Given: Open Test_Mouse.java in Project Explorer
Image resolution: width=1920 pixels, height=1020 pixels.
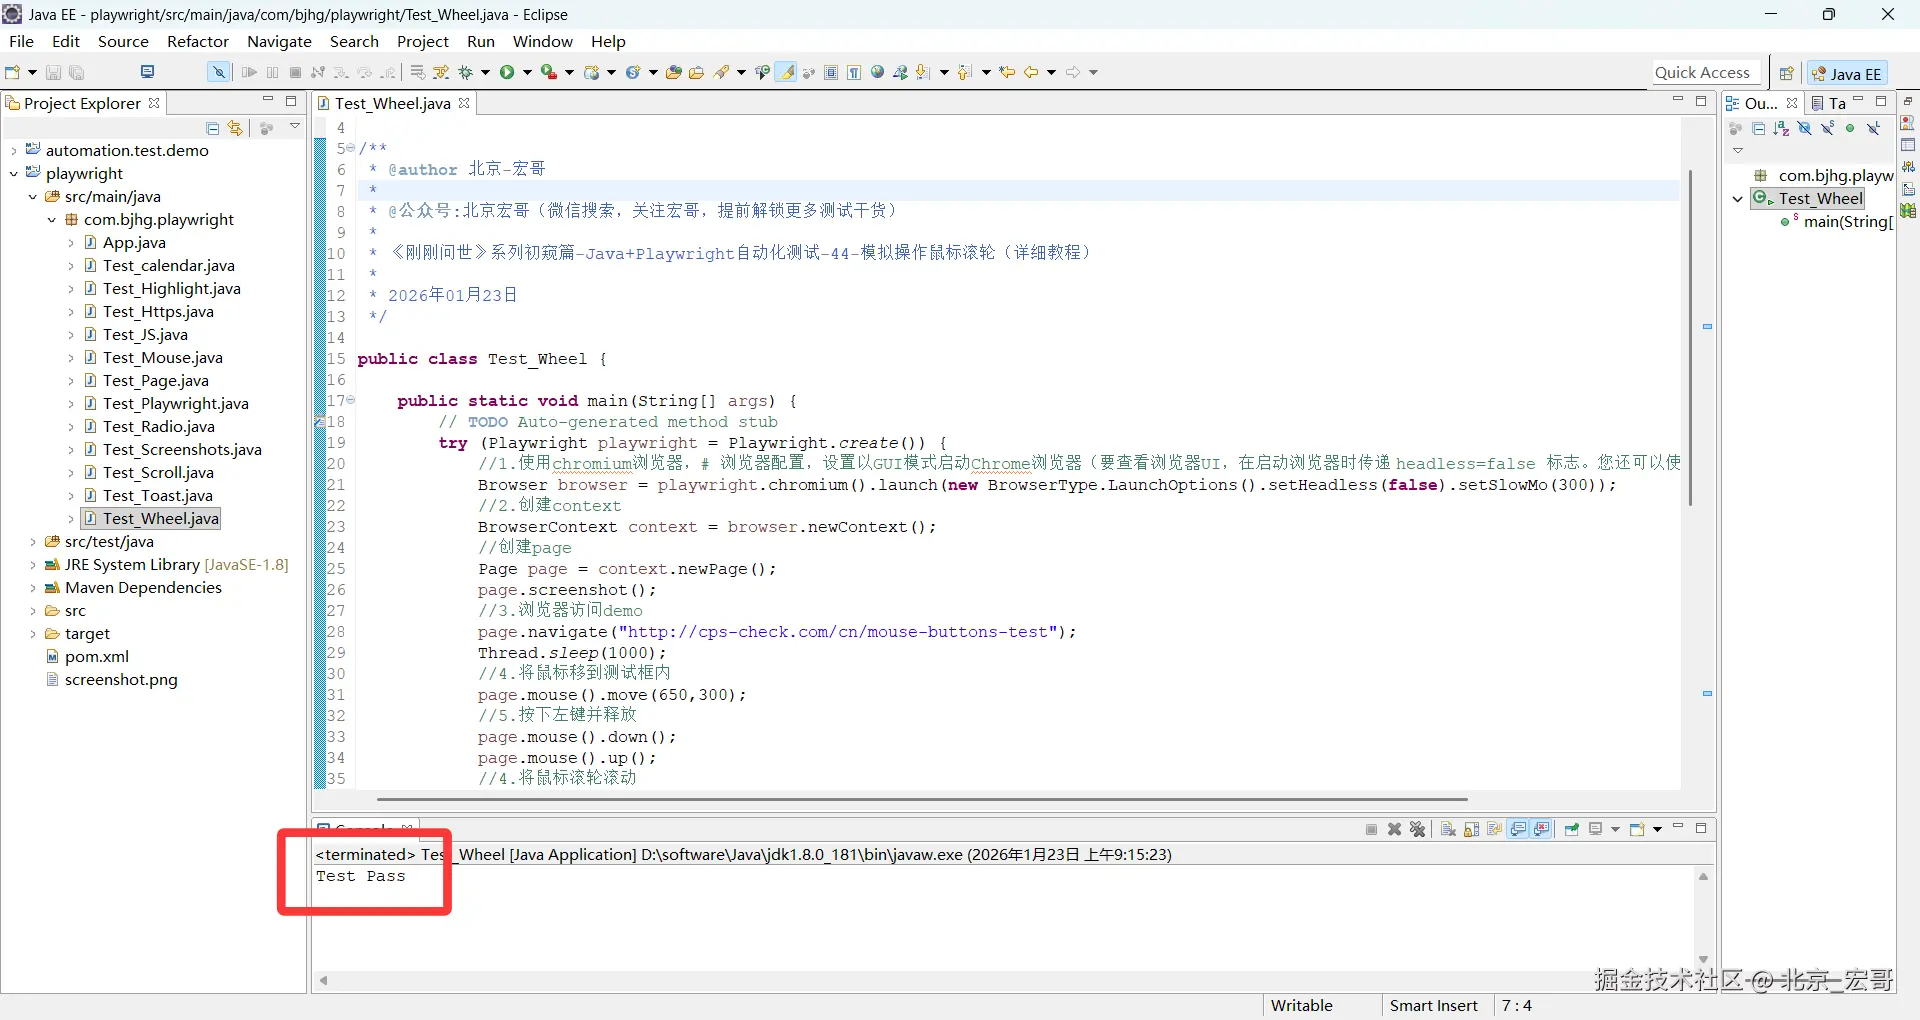Looking at the screenshot, I should point(163,358).
